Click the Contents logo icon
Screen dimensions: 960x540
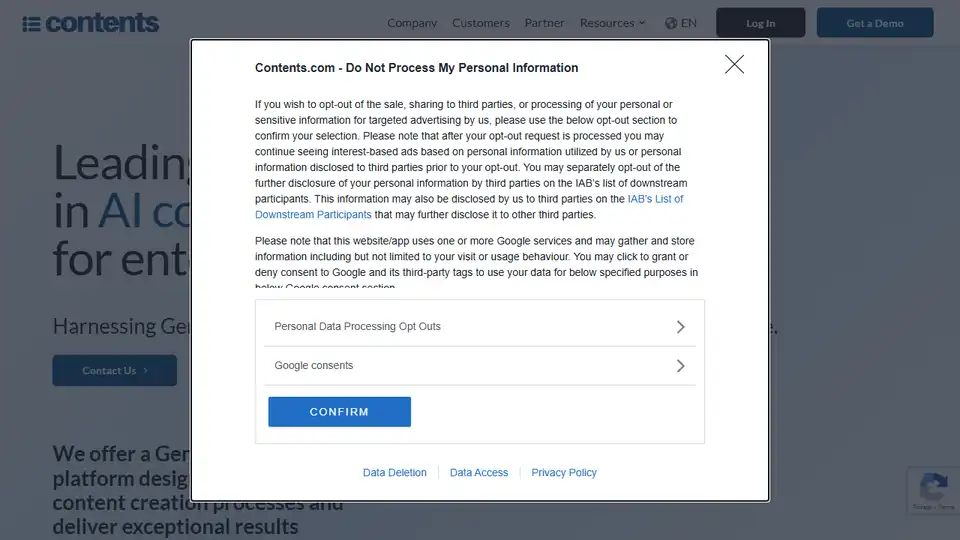pos(31,24)
